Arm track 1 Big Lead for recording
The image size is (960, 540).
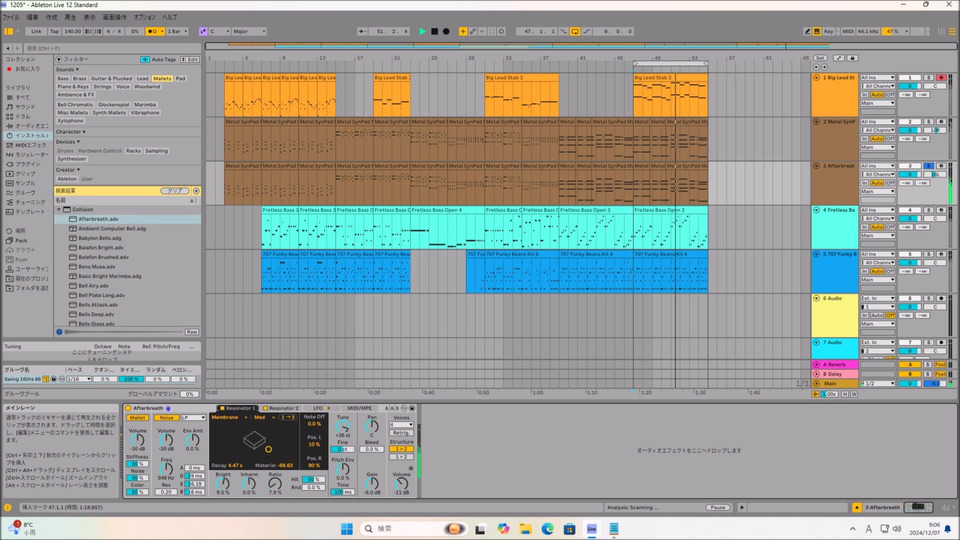[x=941, y=78]
